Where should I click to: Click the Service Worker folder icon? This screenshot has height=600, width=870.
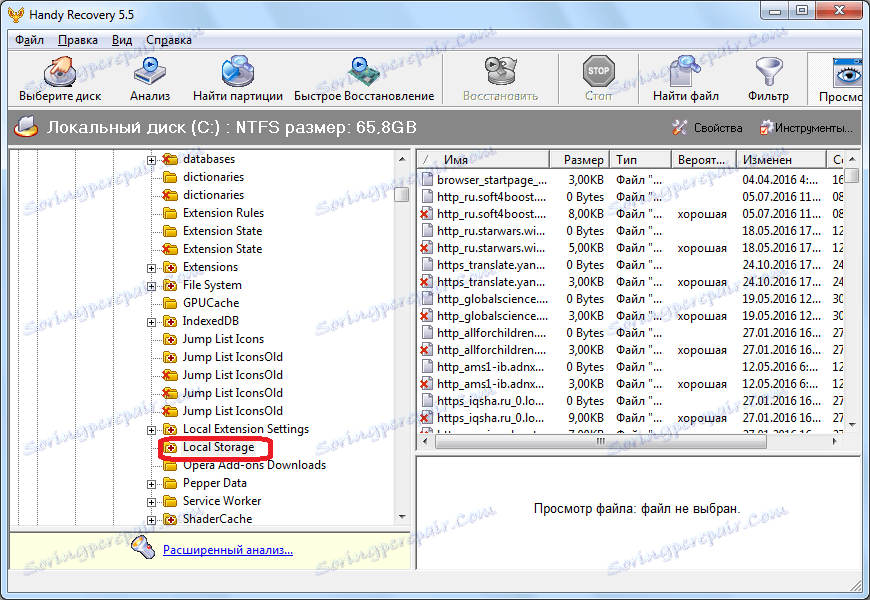point(170,501)
